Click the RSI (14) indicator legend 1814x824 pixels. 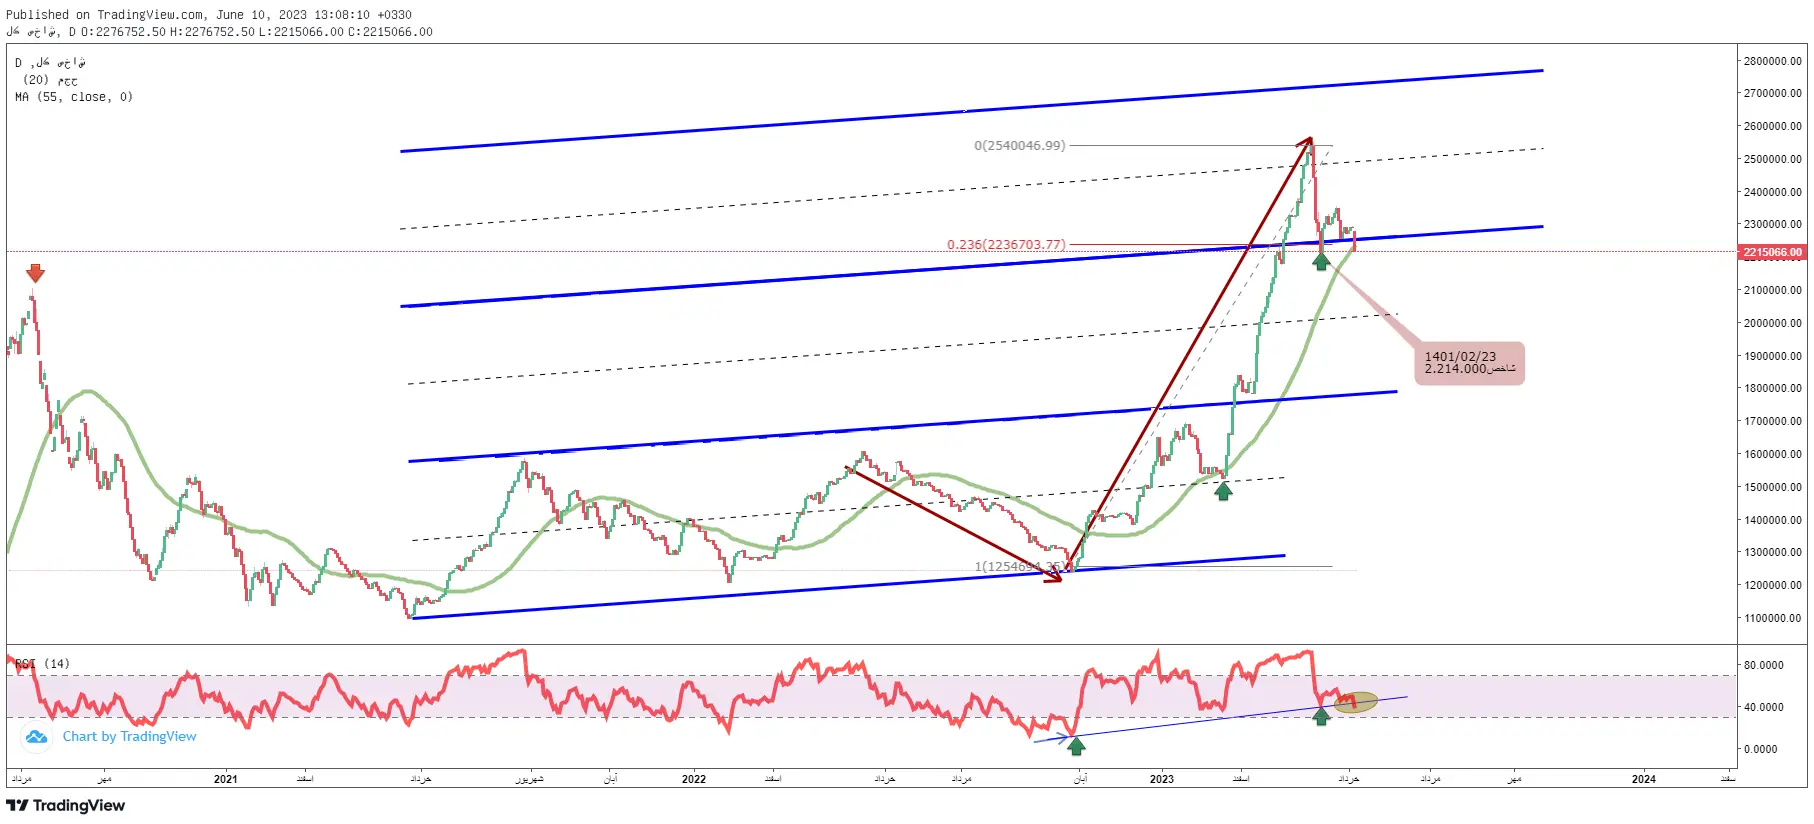click(43, 664)
